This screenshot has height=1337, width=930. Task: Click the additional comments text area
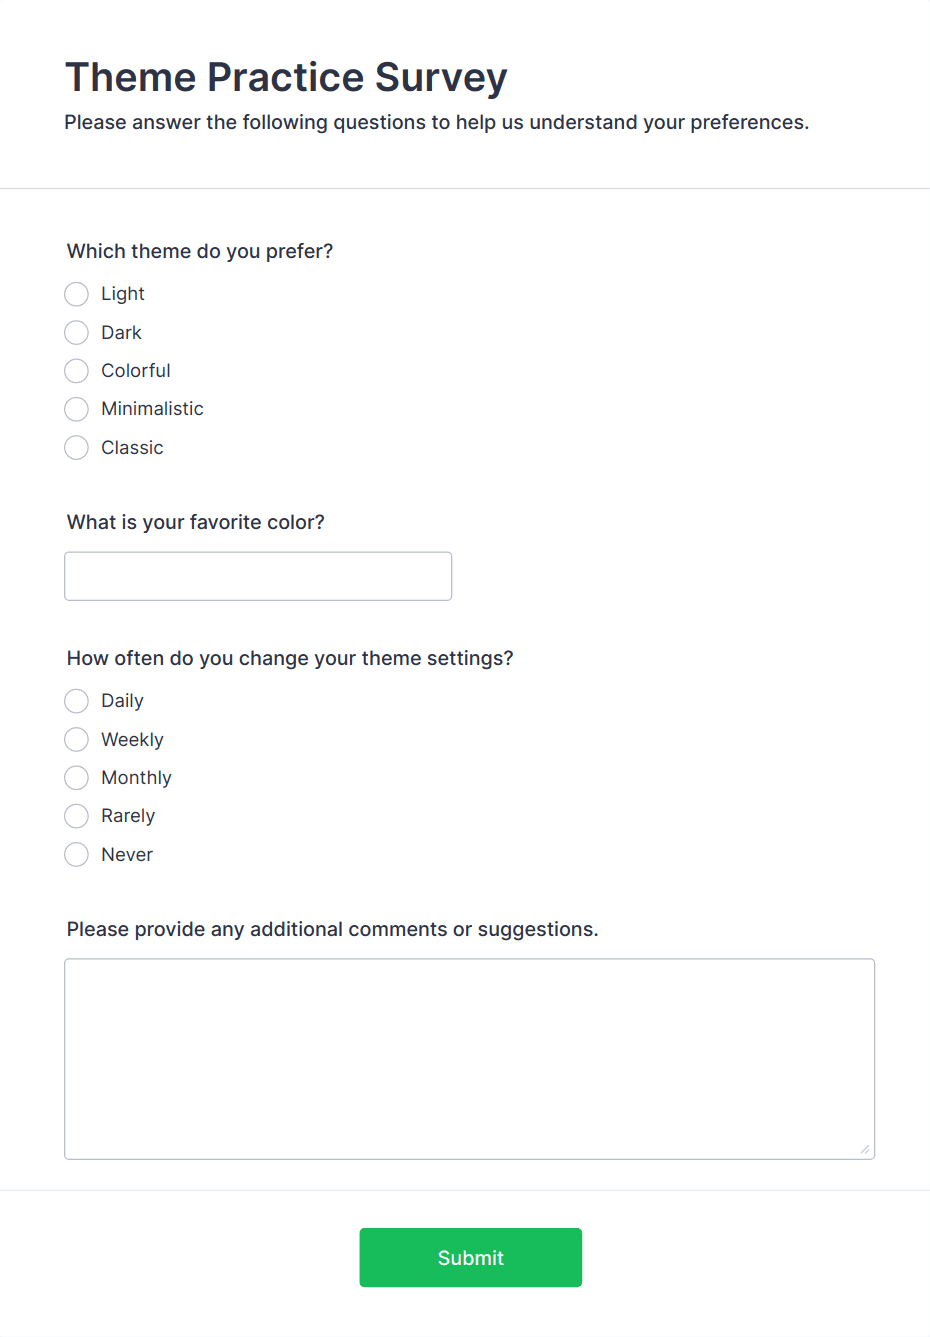[469, 1058]
